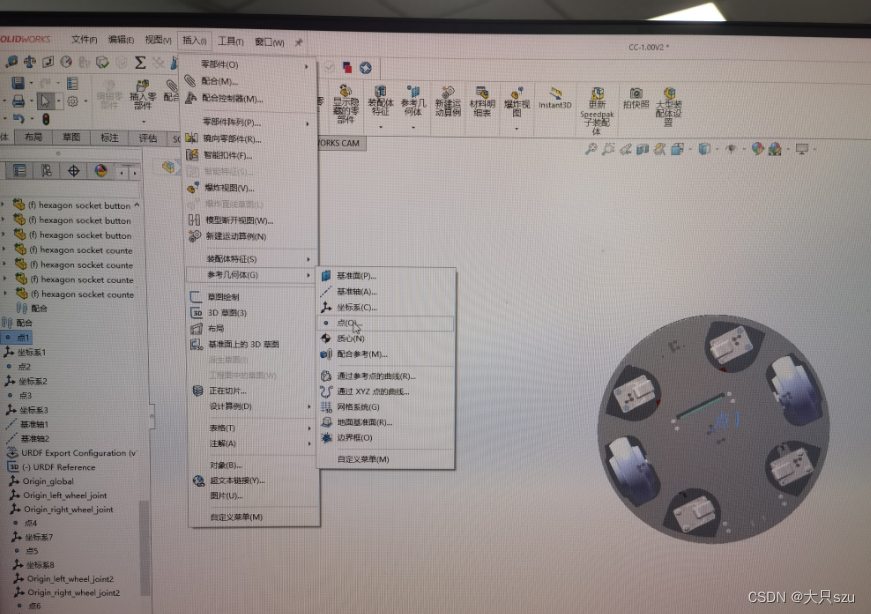Open the 视图(V) menu

pos(158,39)
